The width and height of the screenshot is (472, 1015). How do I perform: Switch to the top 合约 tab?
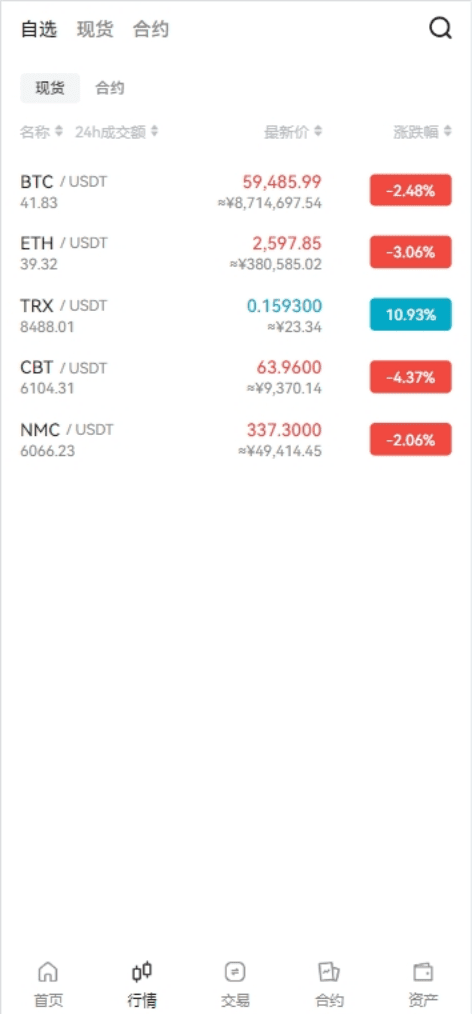[x=151, y=29]
